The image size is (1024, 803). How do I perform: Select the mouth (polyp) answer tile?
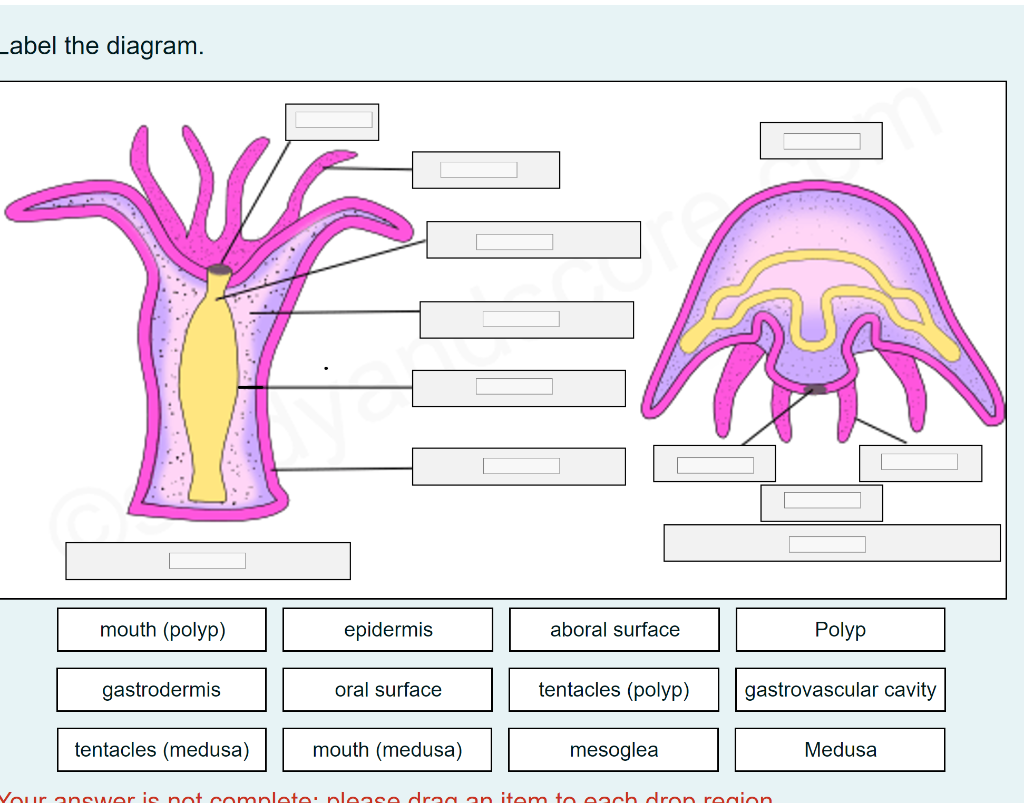coord(161,629)
